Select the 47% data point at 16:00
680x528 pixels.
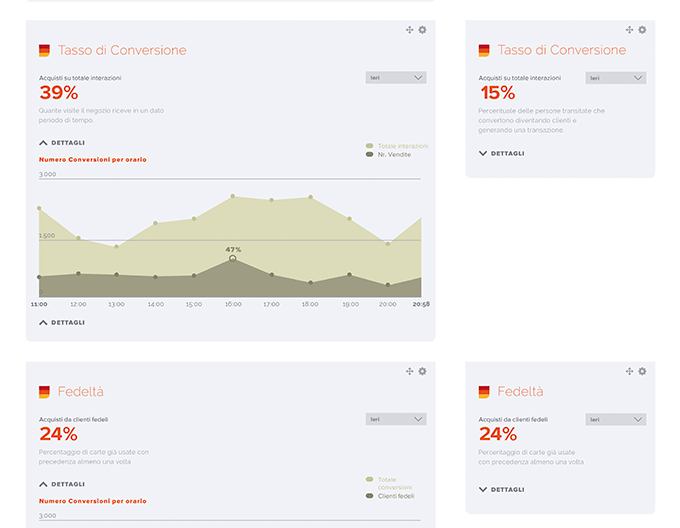click(233, 259)
